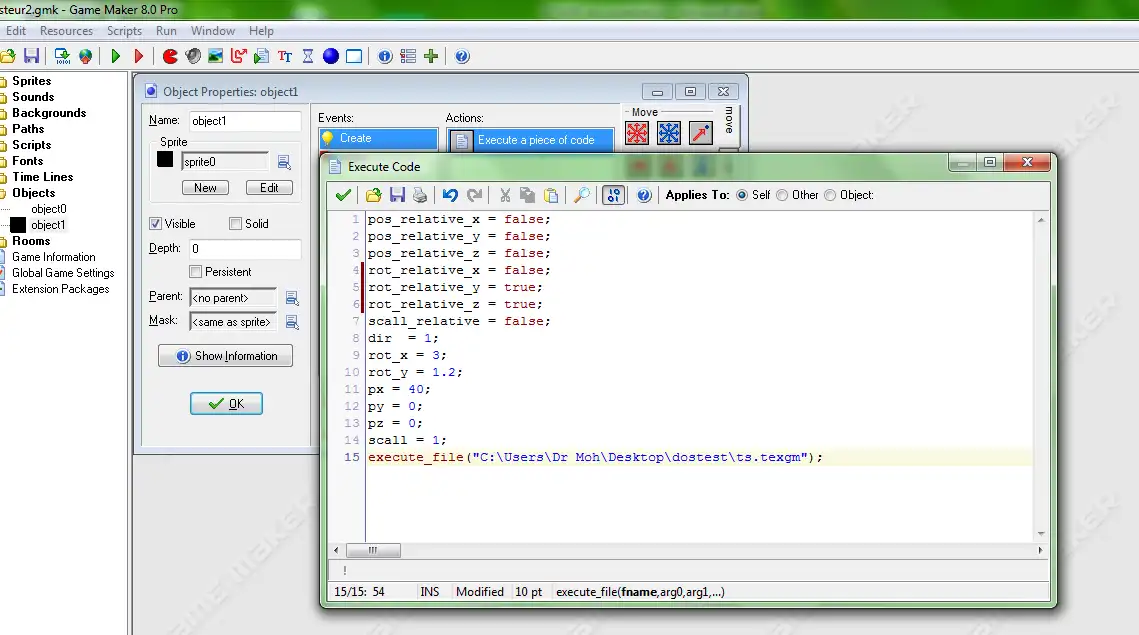Toggle code check settings icon
The height and width of the screenshot is (635, 1139).
point(613,195)
